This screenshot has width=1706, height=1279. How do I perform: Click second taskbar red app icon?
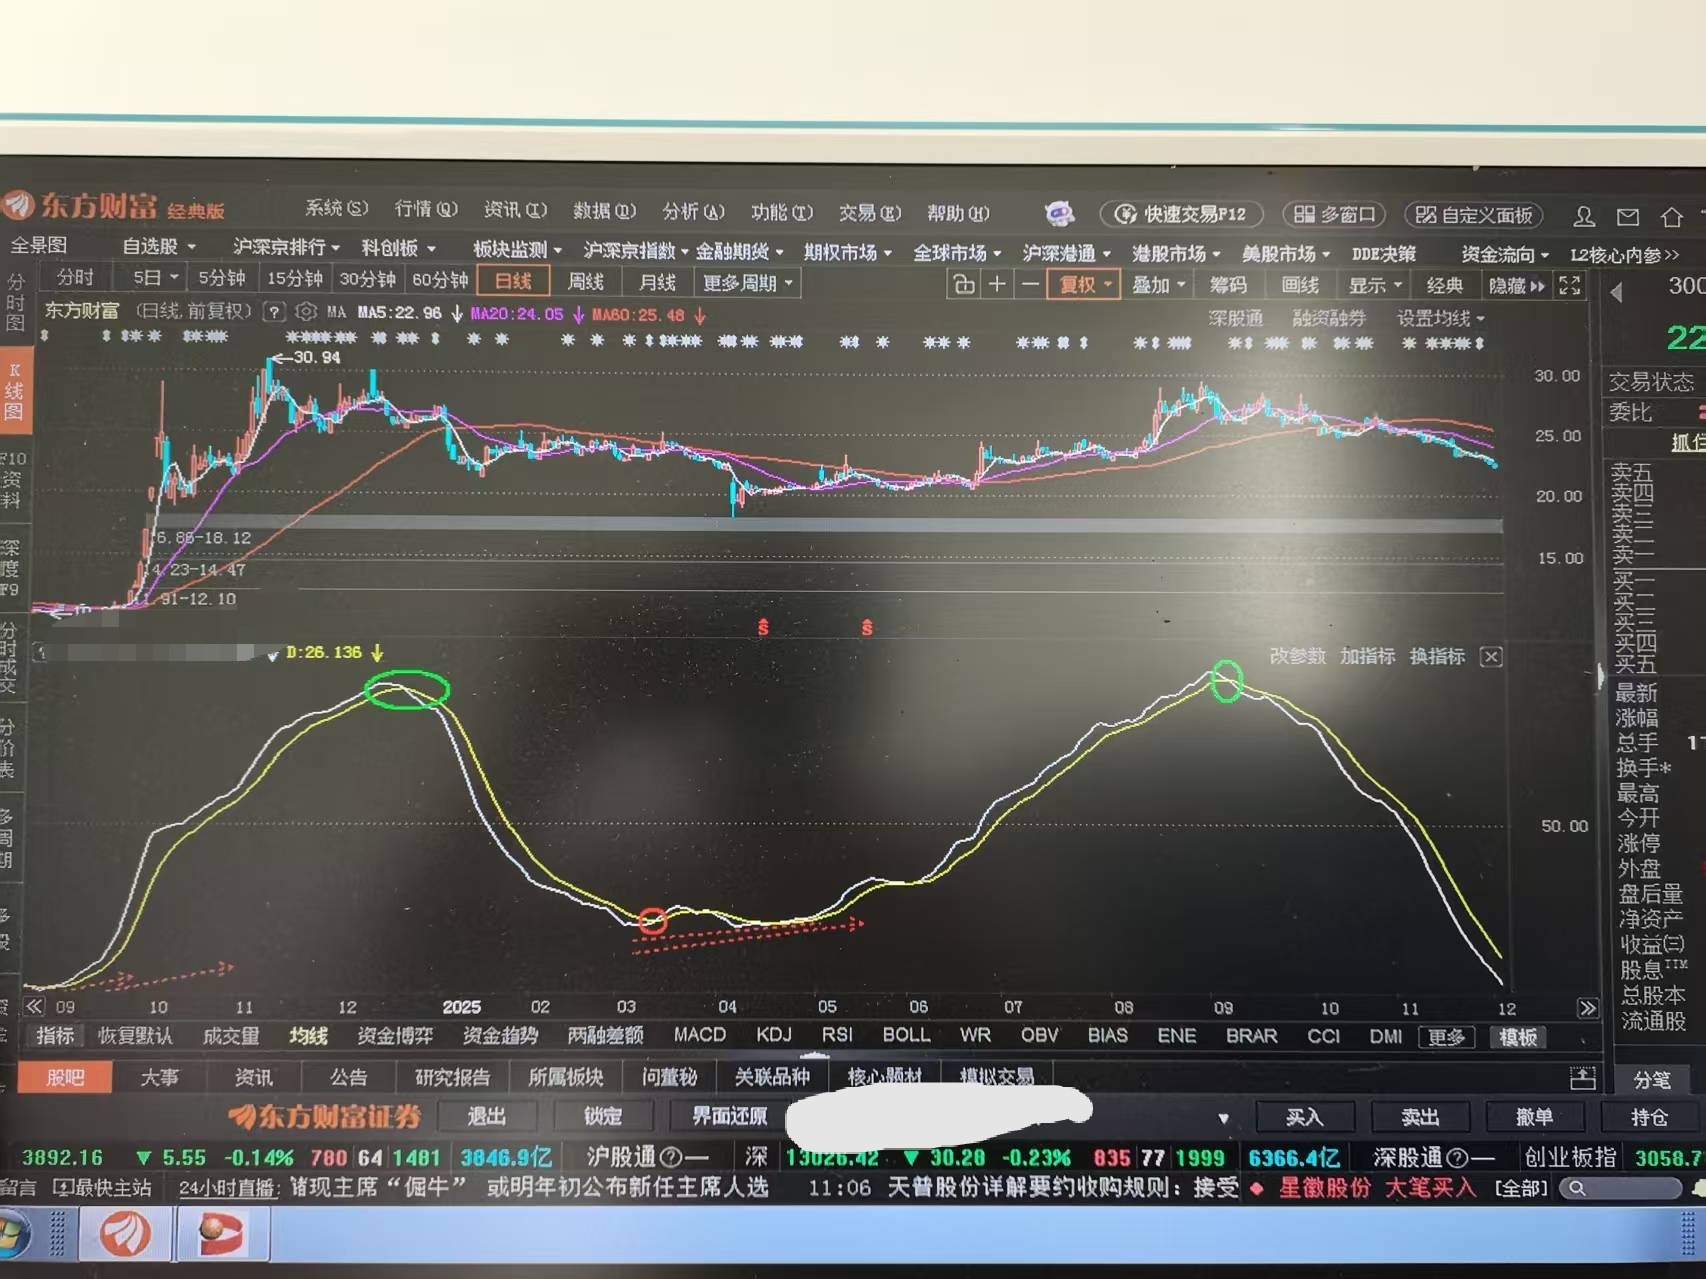click(222, 1235)
